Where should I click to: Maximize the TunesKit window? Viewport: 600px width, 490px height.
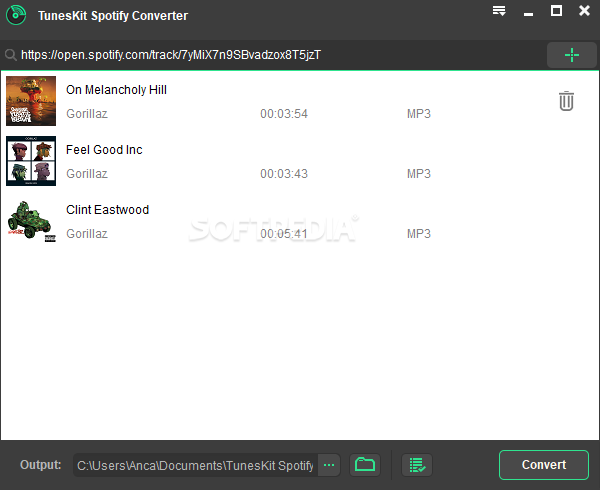click(556, 11)
